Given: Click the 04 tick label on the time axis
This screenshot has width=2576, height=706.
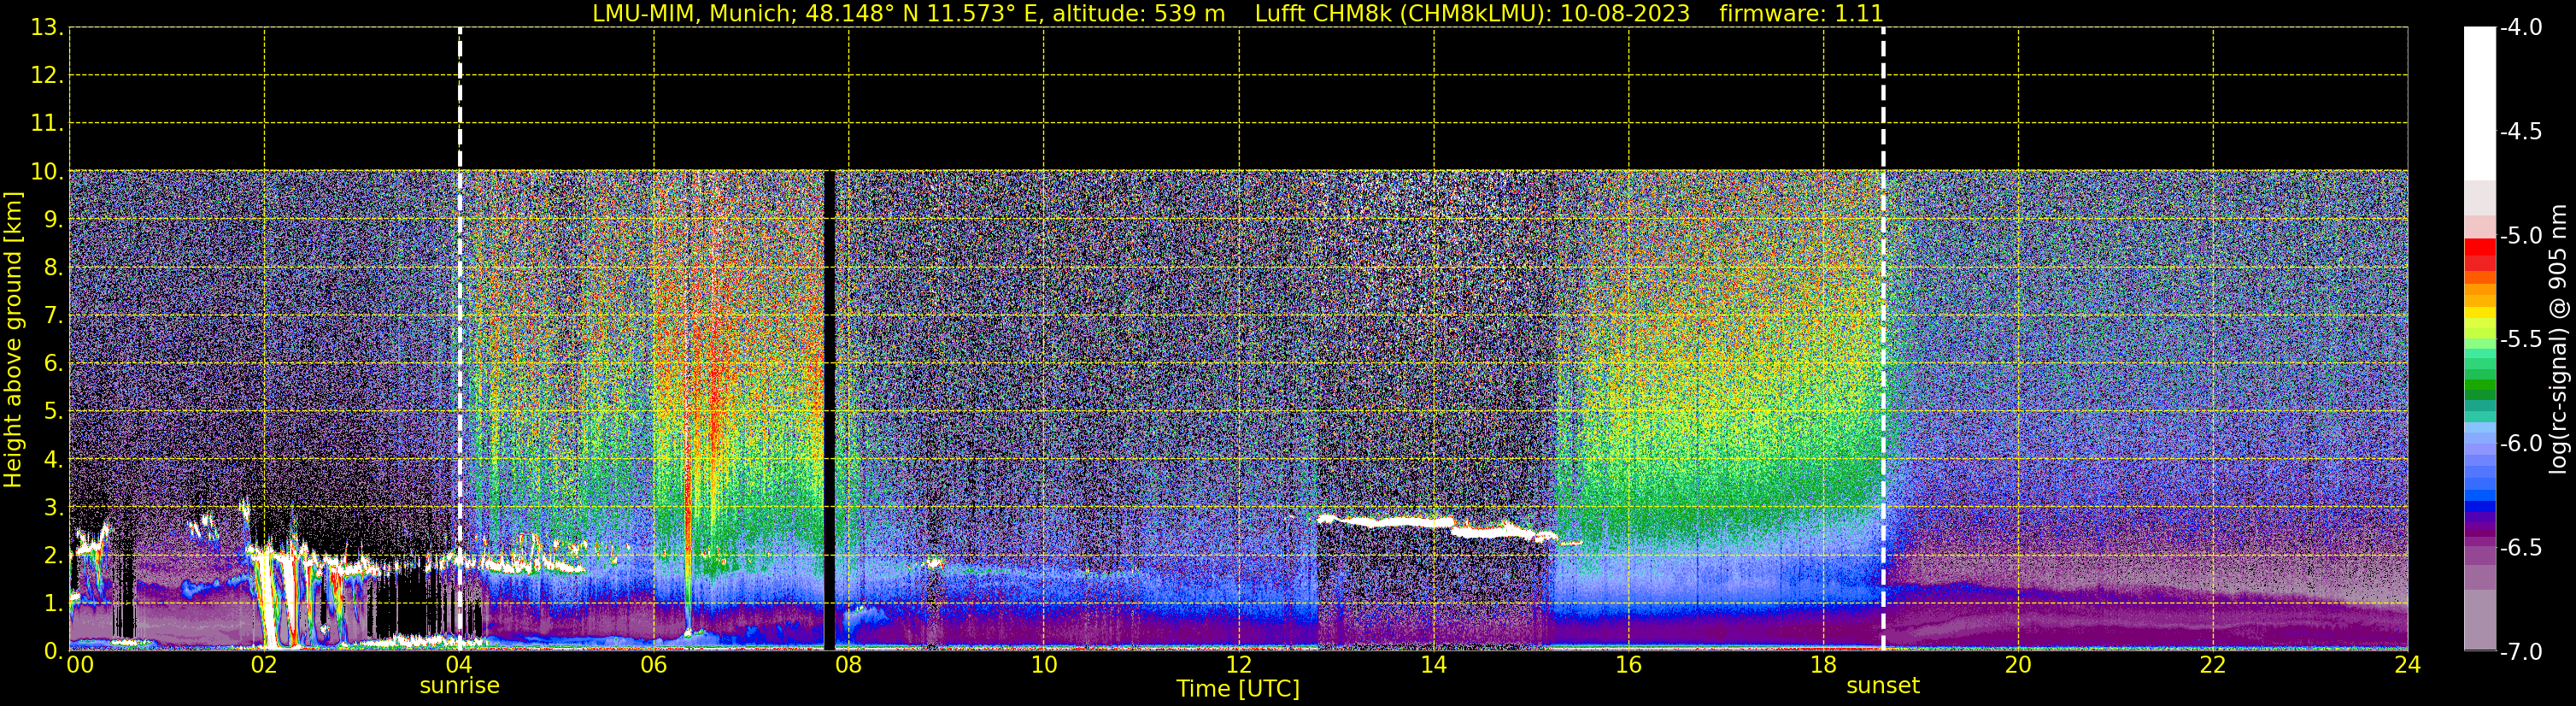Looking at the screenshot, I should click(x=459, y=665).
